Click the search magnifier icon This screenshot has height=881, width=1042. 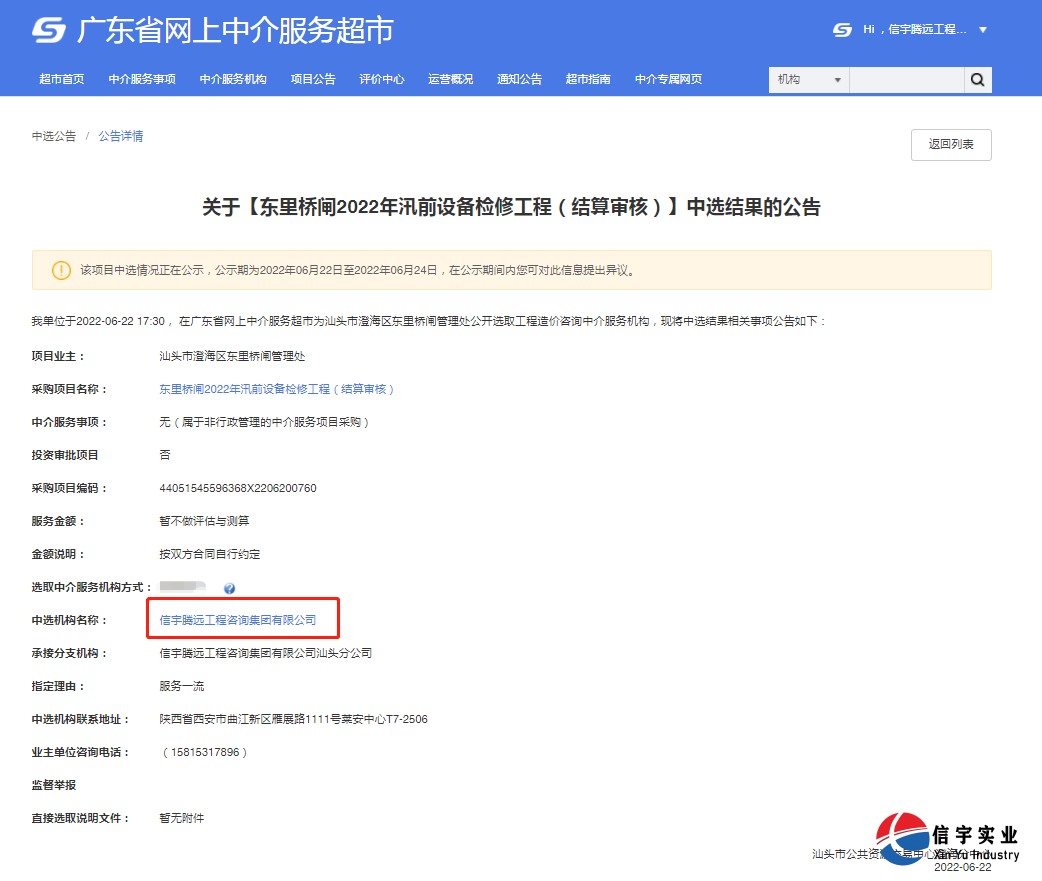click(977, 79)
